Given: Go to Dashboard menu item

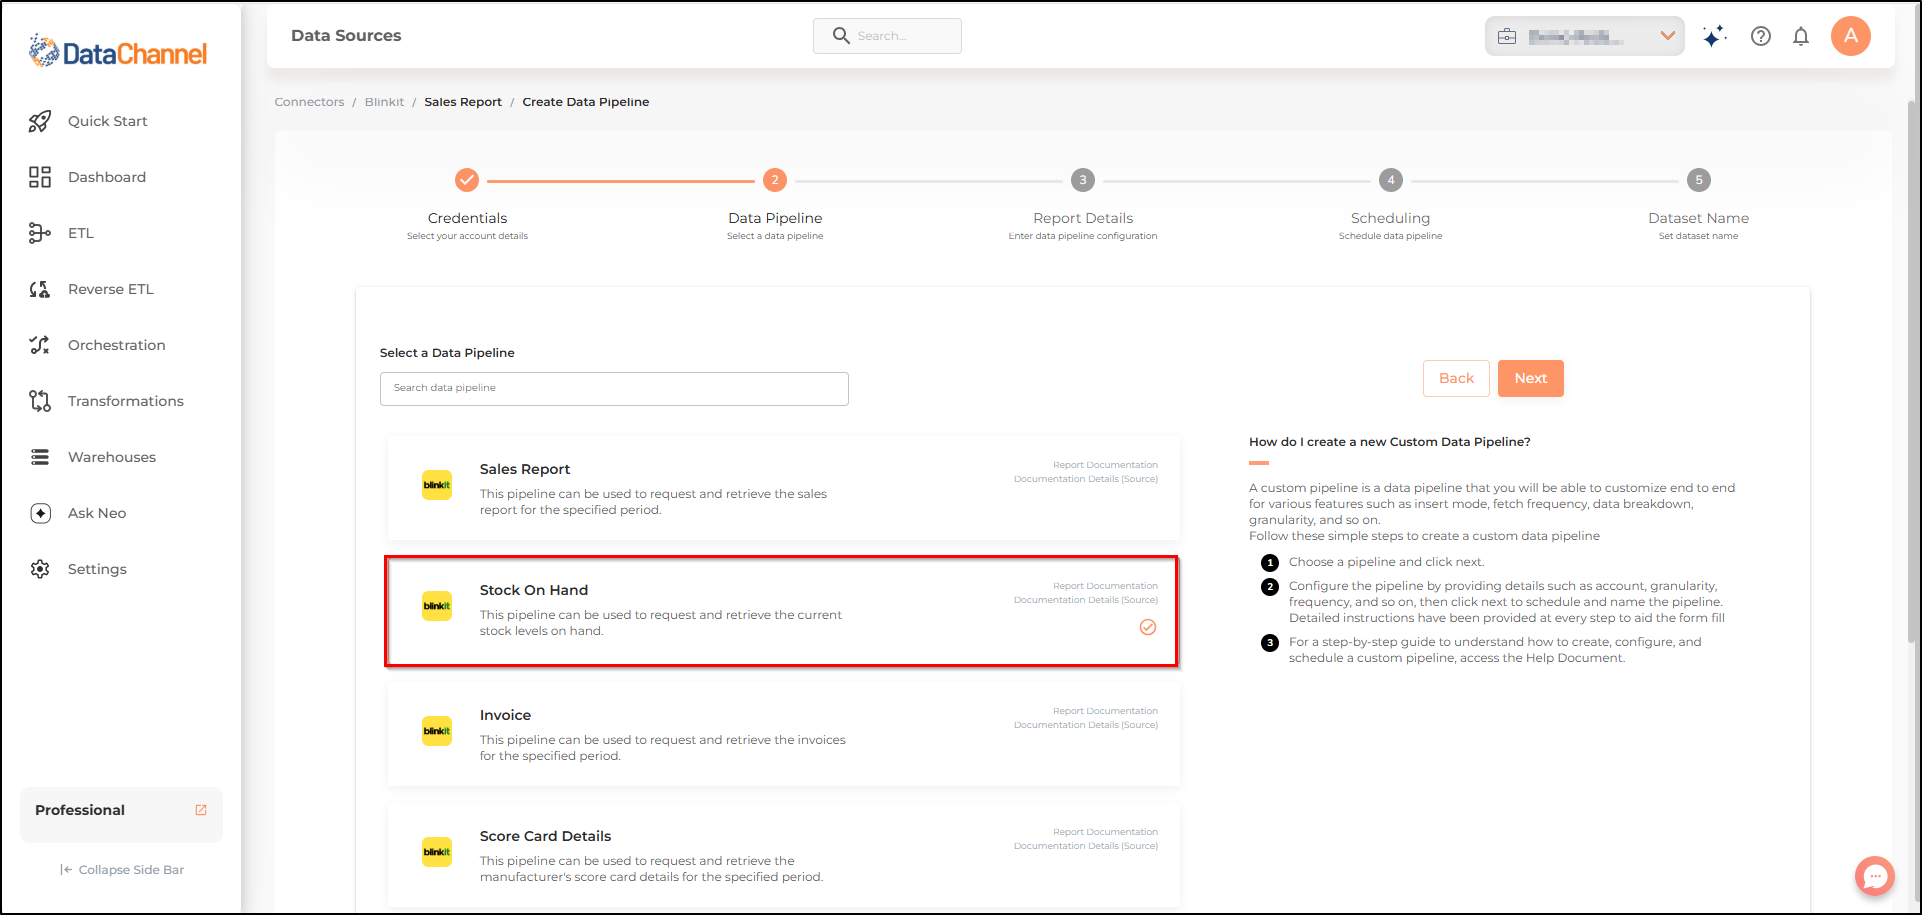Looking at the screenshot, I should pyautogui.click(x=107, y=177).
